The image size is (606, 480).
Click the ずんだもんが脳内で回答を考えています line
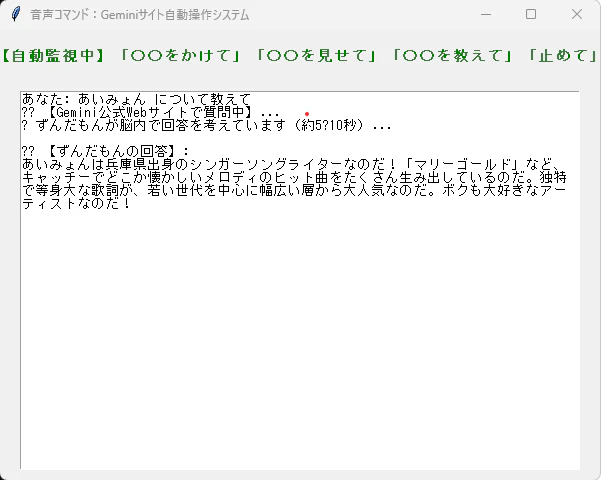point(207,125)
